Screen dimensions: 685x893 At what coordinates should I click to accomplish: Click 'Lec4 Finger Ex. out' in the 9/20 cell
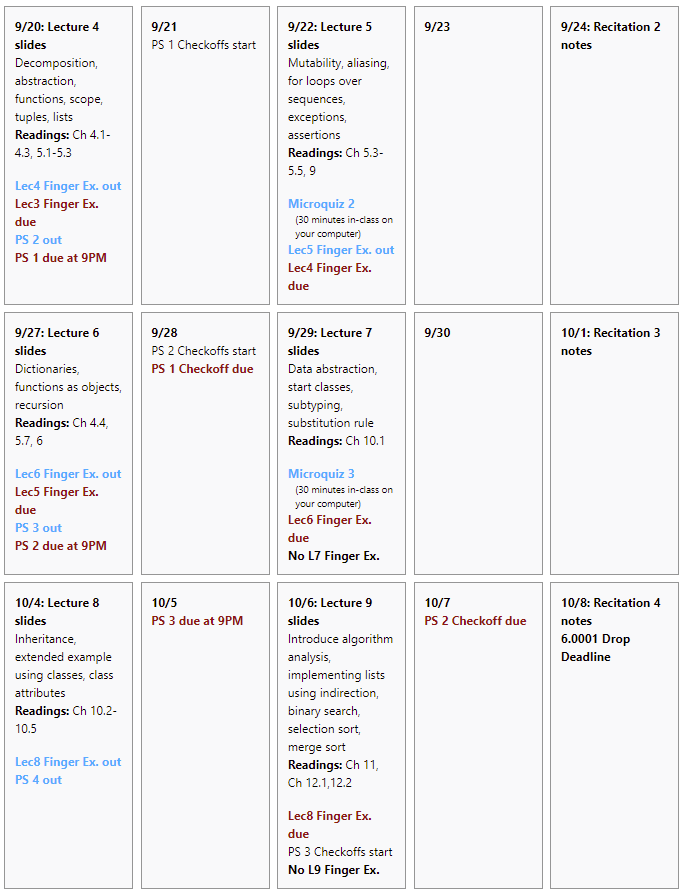pyautogui.click(x=68, y=186)
